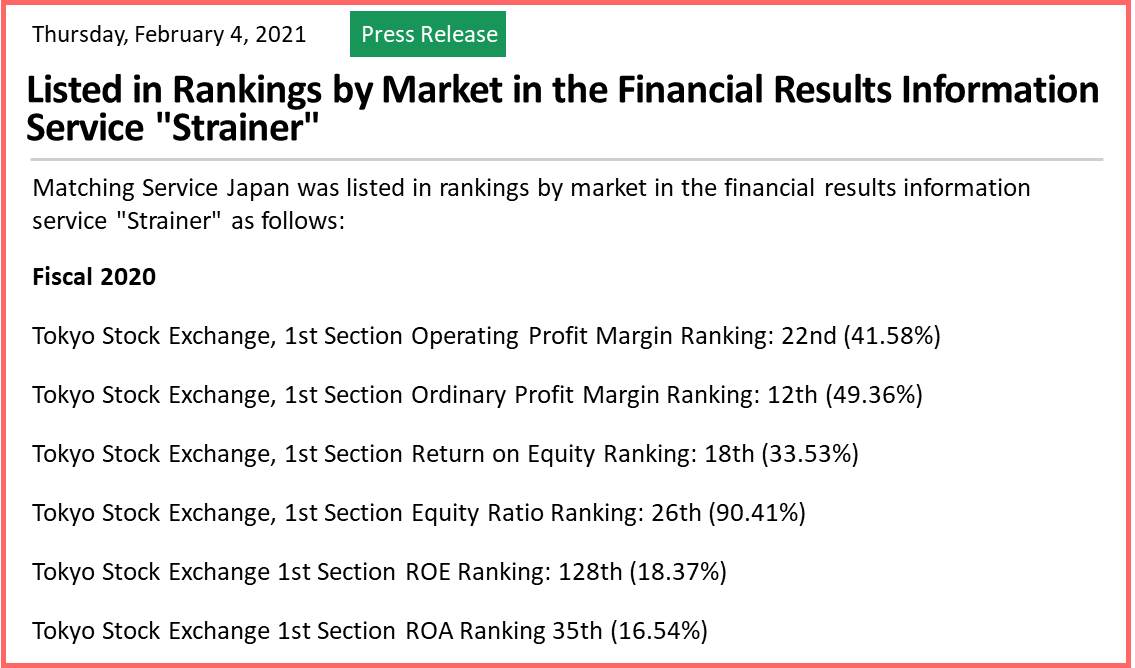
Task: Click the 49.36% value
Action: (874, 395)
